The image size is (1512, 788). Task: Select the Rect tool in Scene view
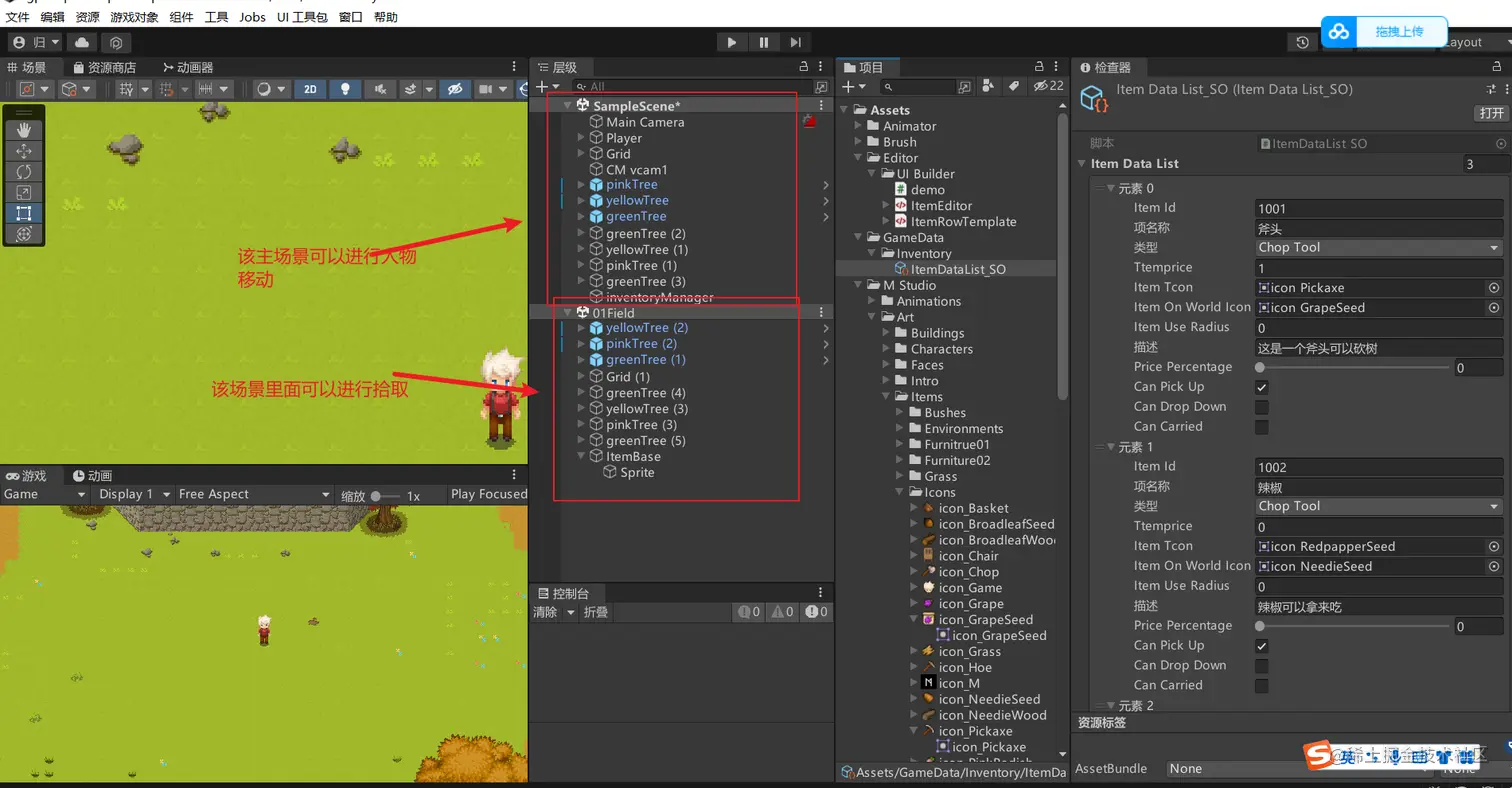point(24,213)
